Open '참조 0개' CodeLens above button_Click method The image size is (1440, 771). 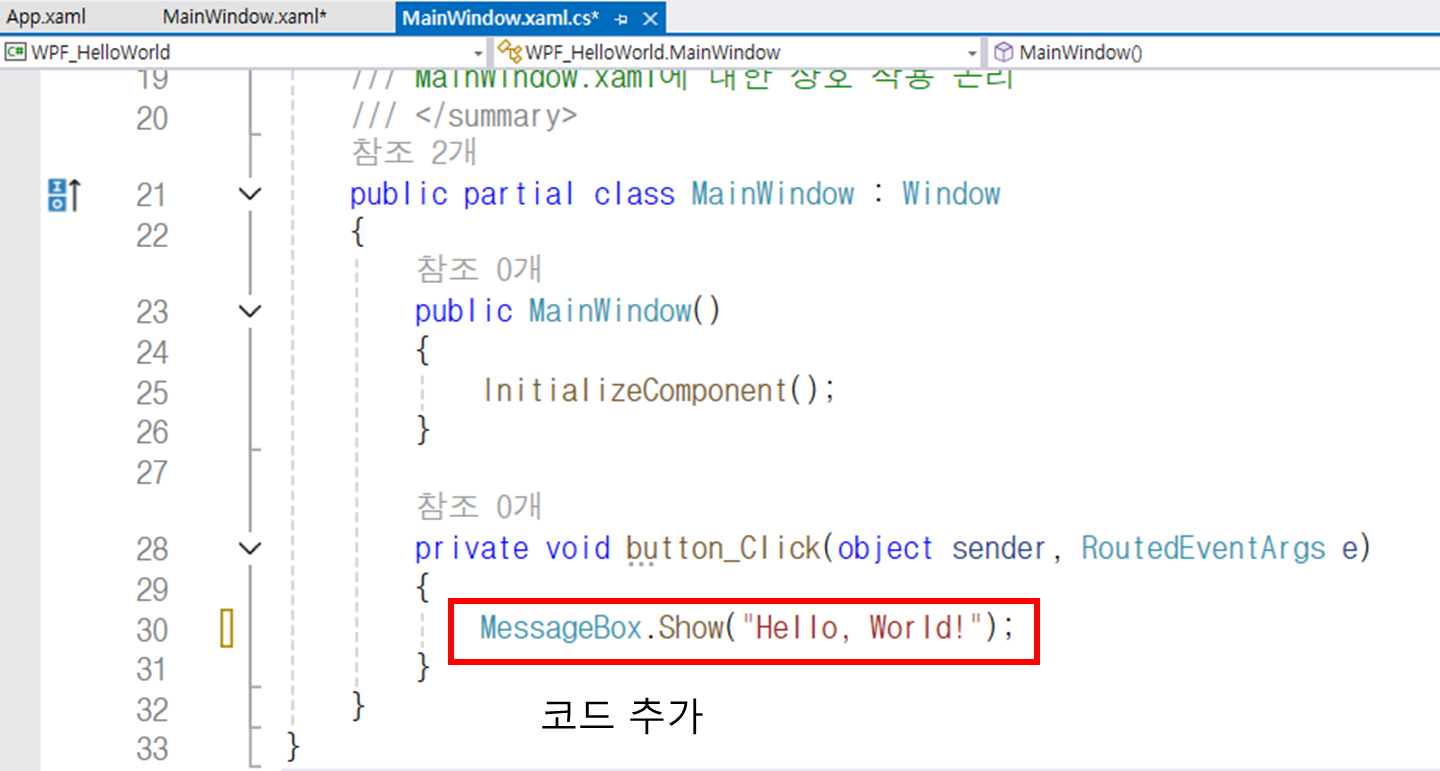479,506
